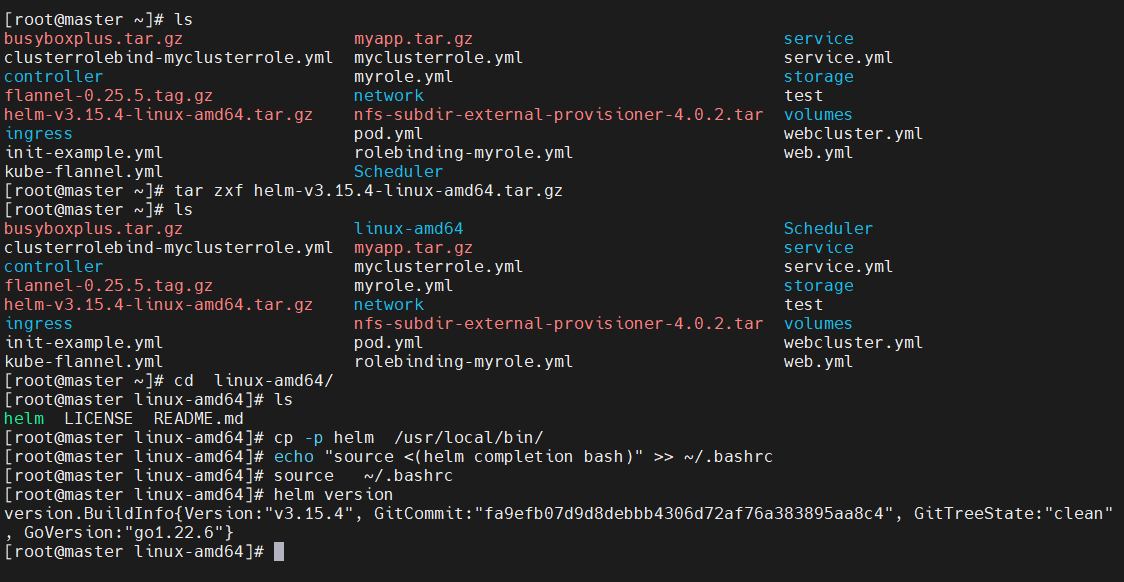Select the green helm executable file name

pyautogui.click(x=24, y=419)
